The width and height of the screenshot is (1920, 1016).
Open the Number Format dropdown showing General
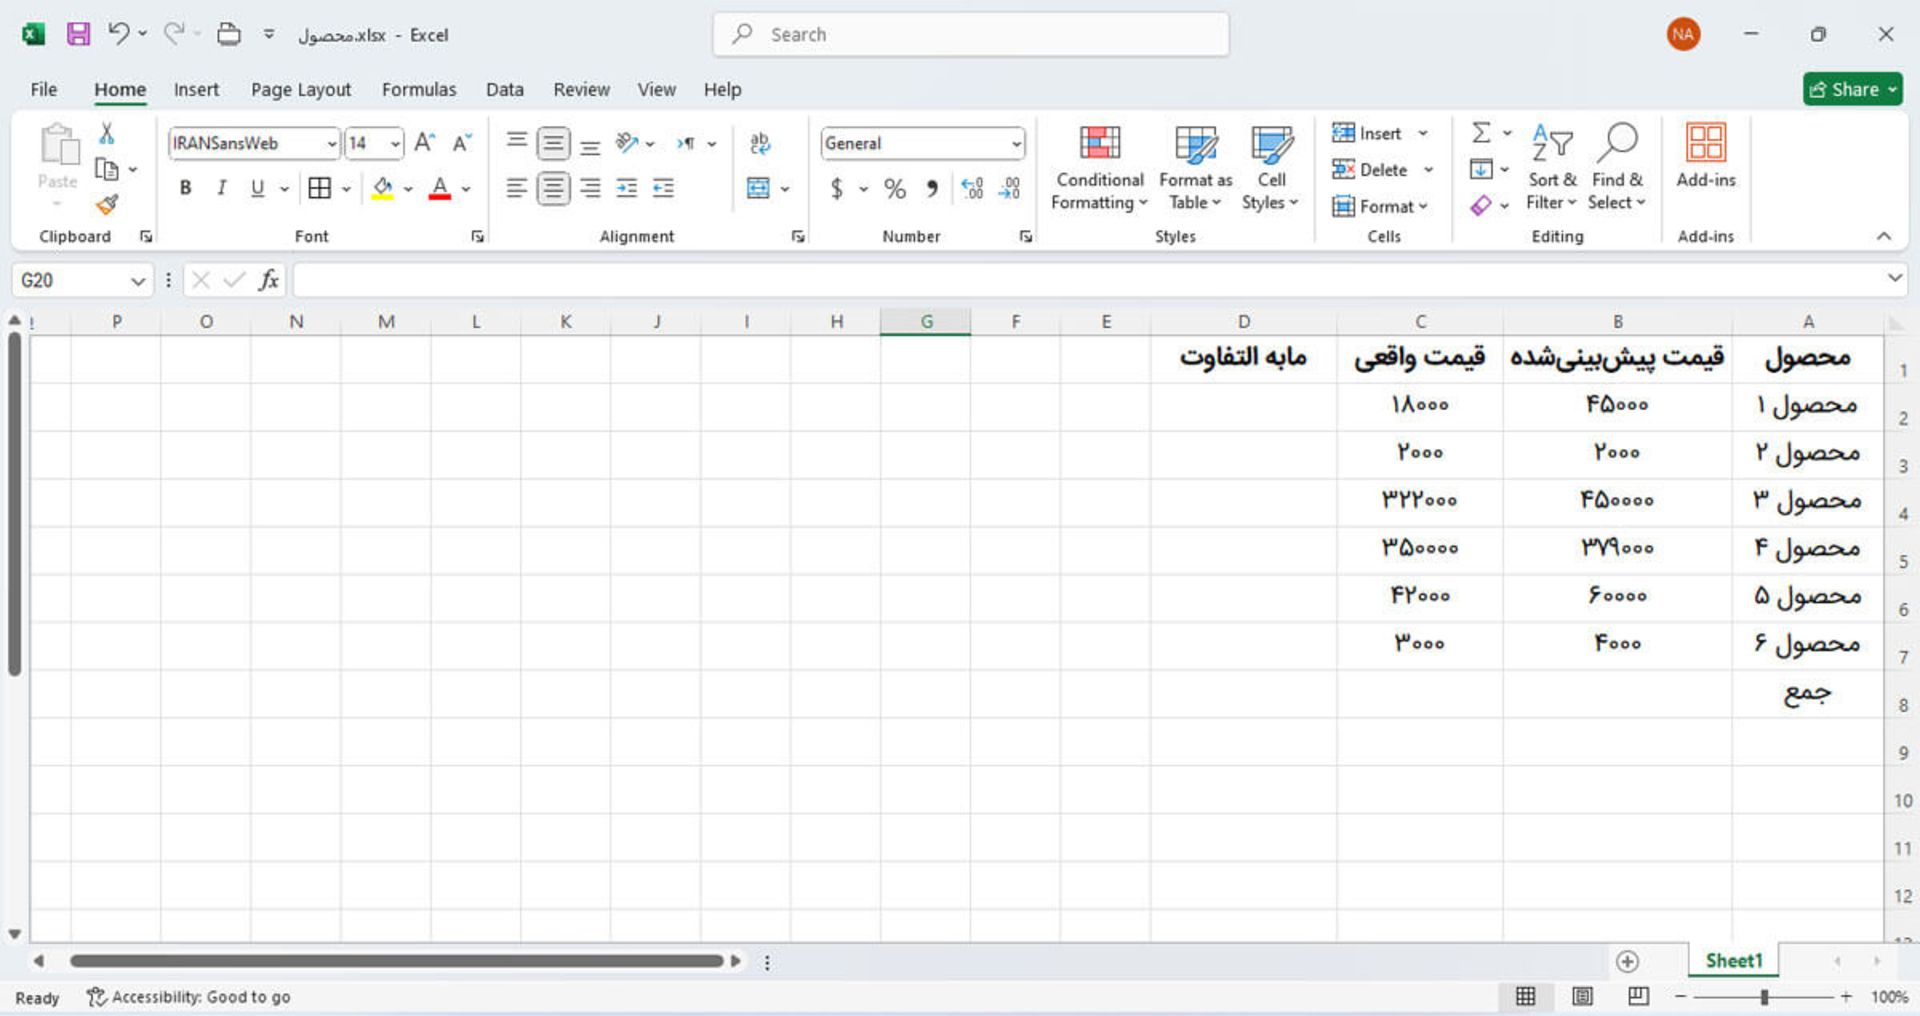[920, 143]
